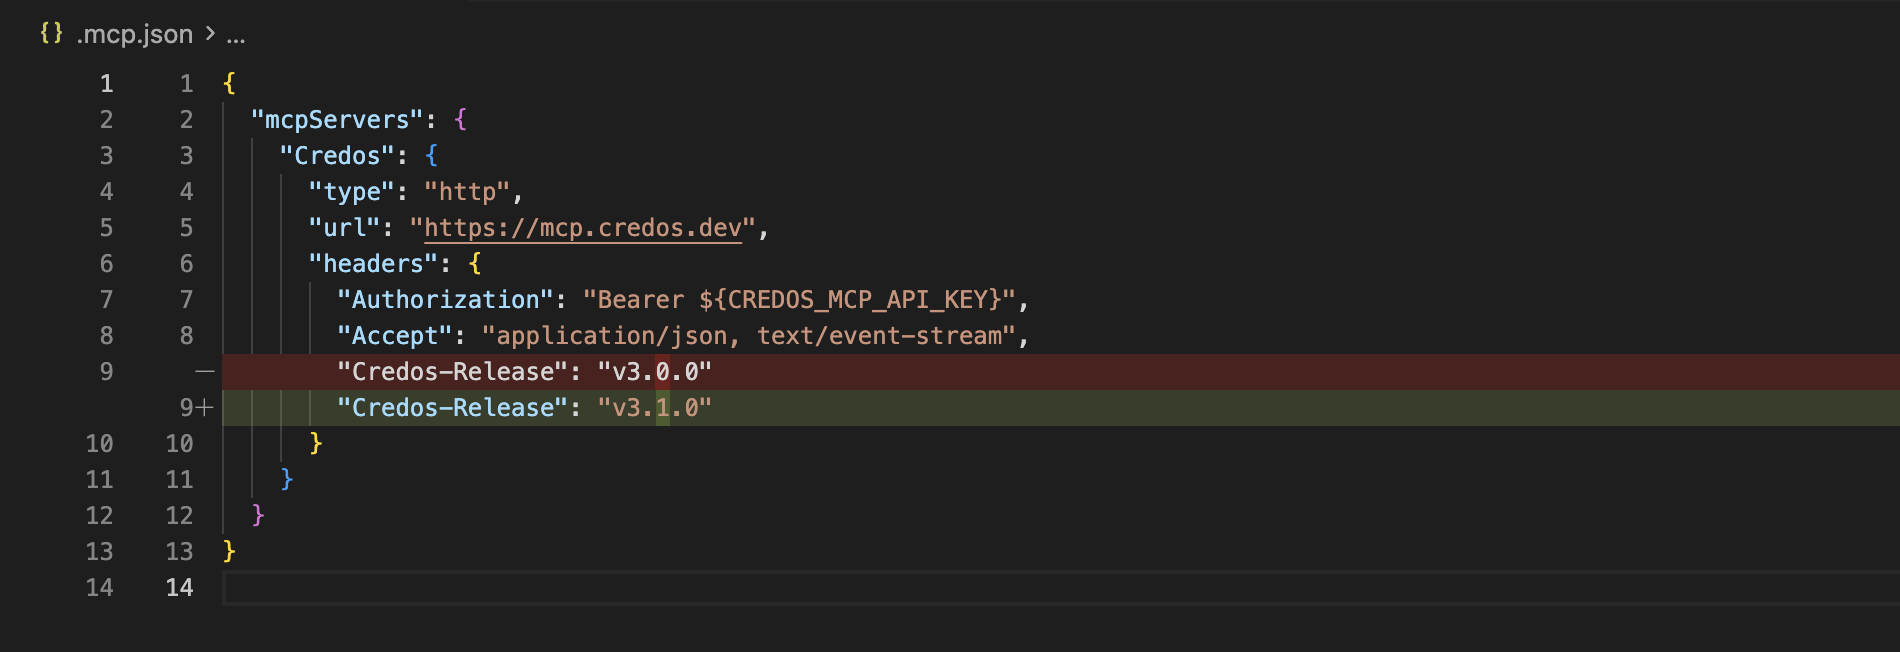Click the .mcp.json breadcrumb file name
The image size is (1900, 652).
135,34
